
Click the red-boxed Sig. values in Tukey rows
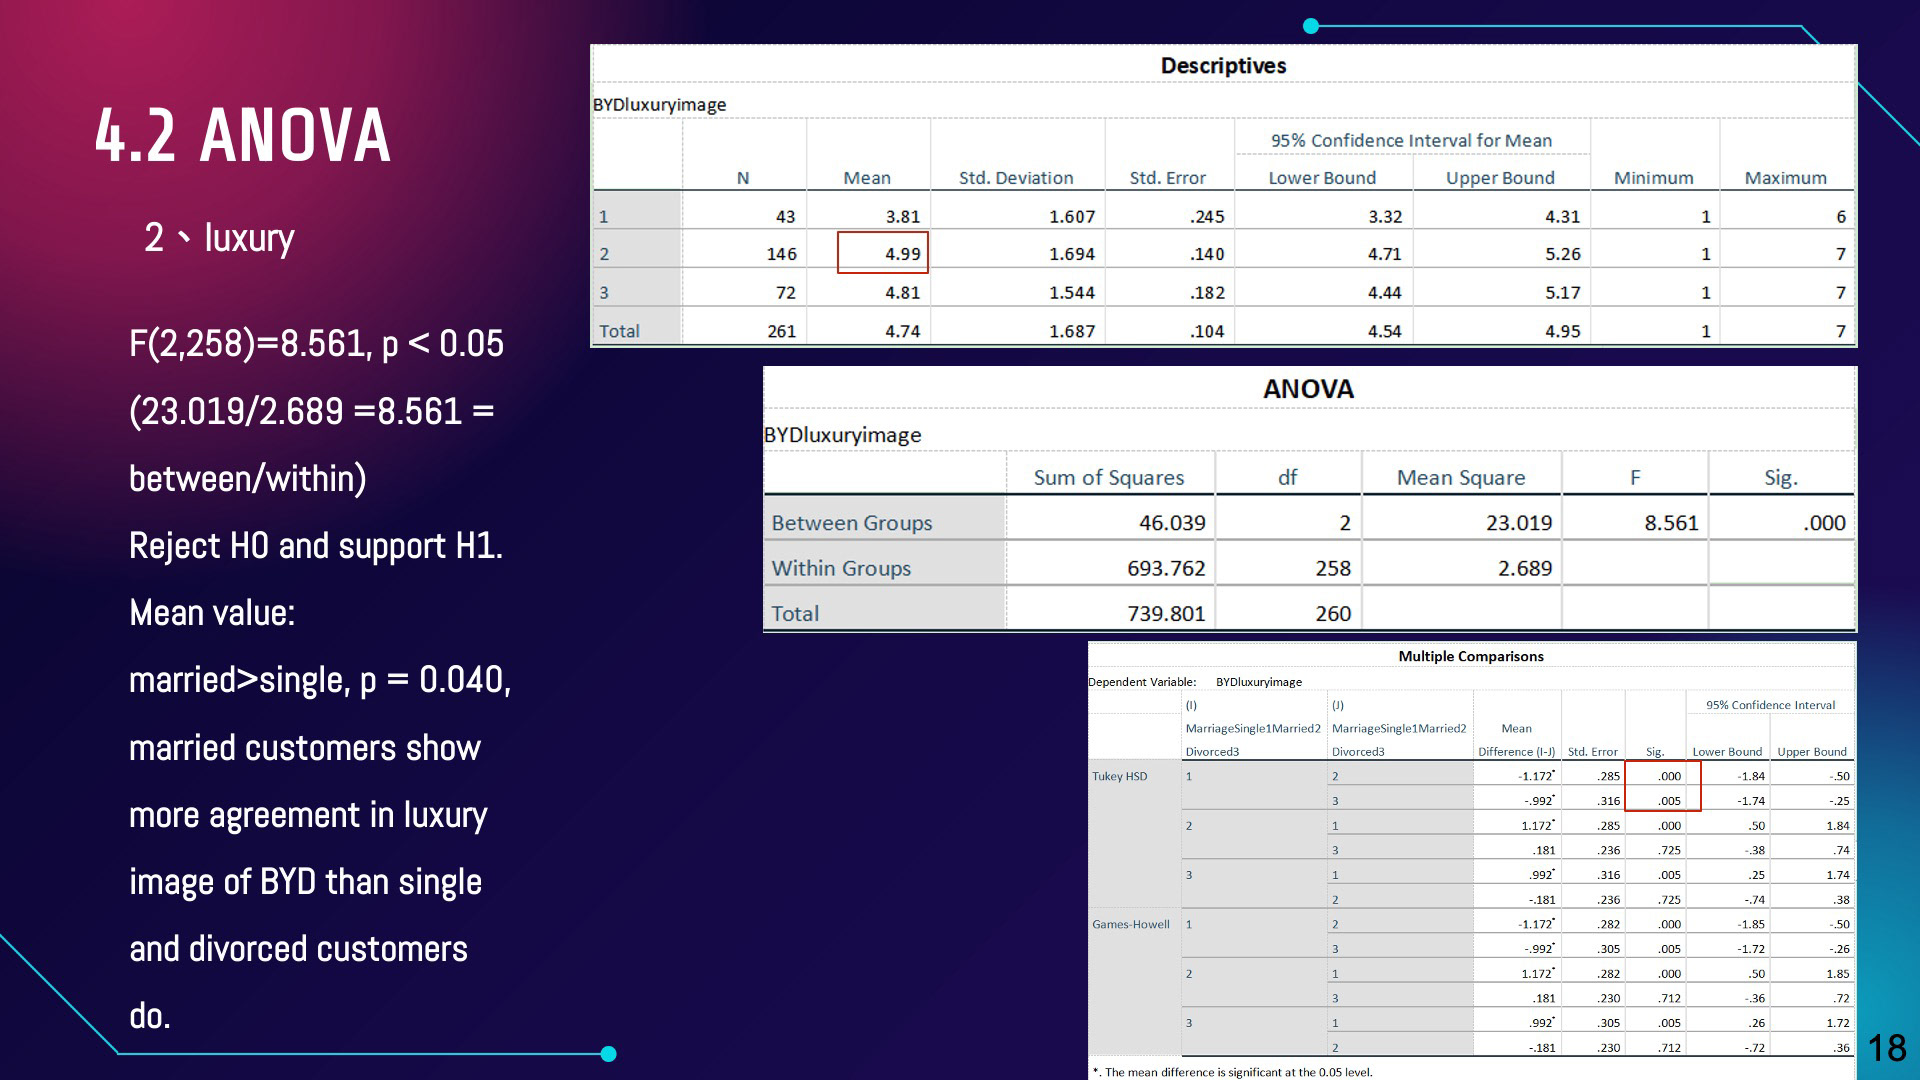coord(1662,787)
